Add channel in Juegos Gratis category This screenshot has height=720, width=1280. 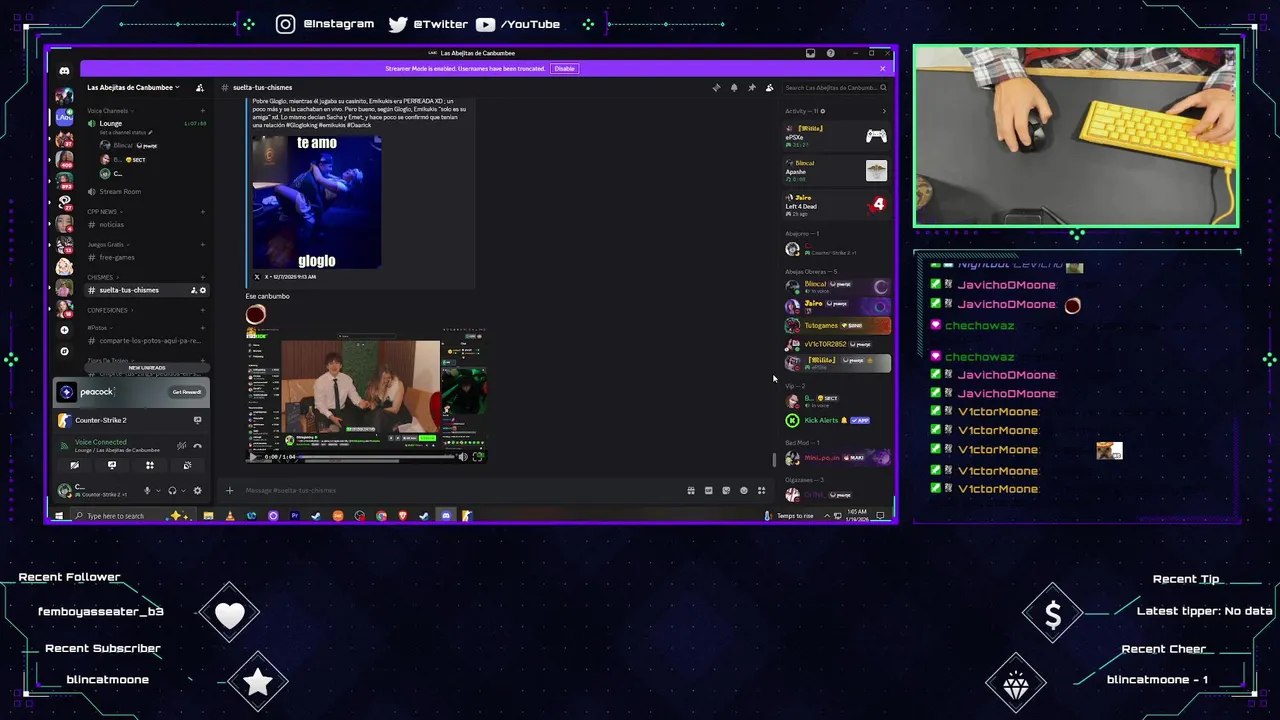click(x=202, y=244)
